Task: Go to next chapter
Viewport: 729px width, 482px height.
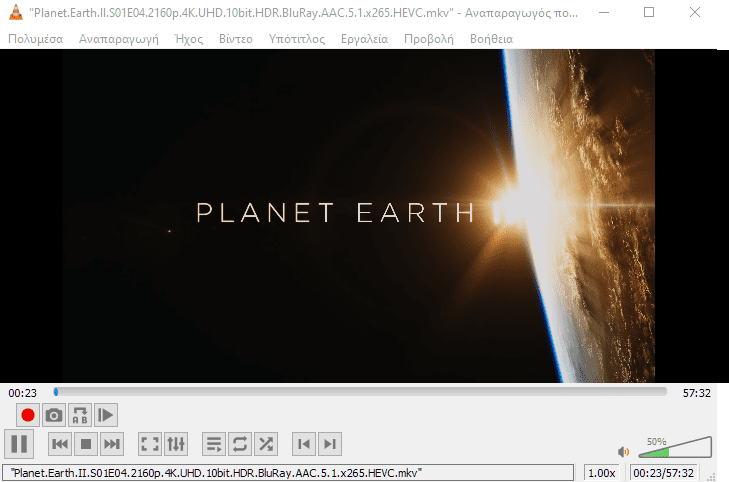Action: (330, 444)
